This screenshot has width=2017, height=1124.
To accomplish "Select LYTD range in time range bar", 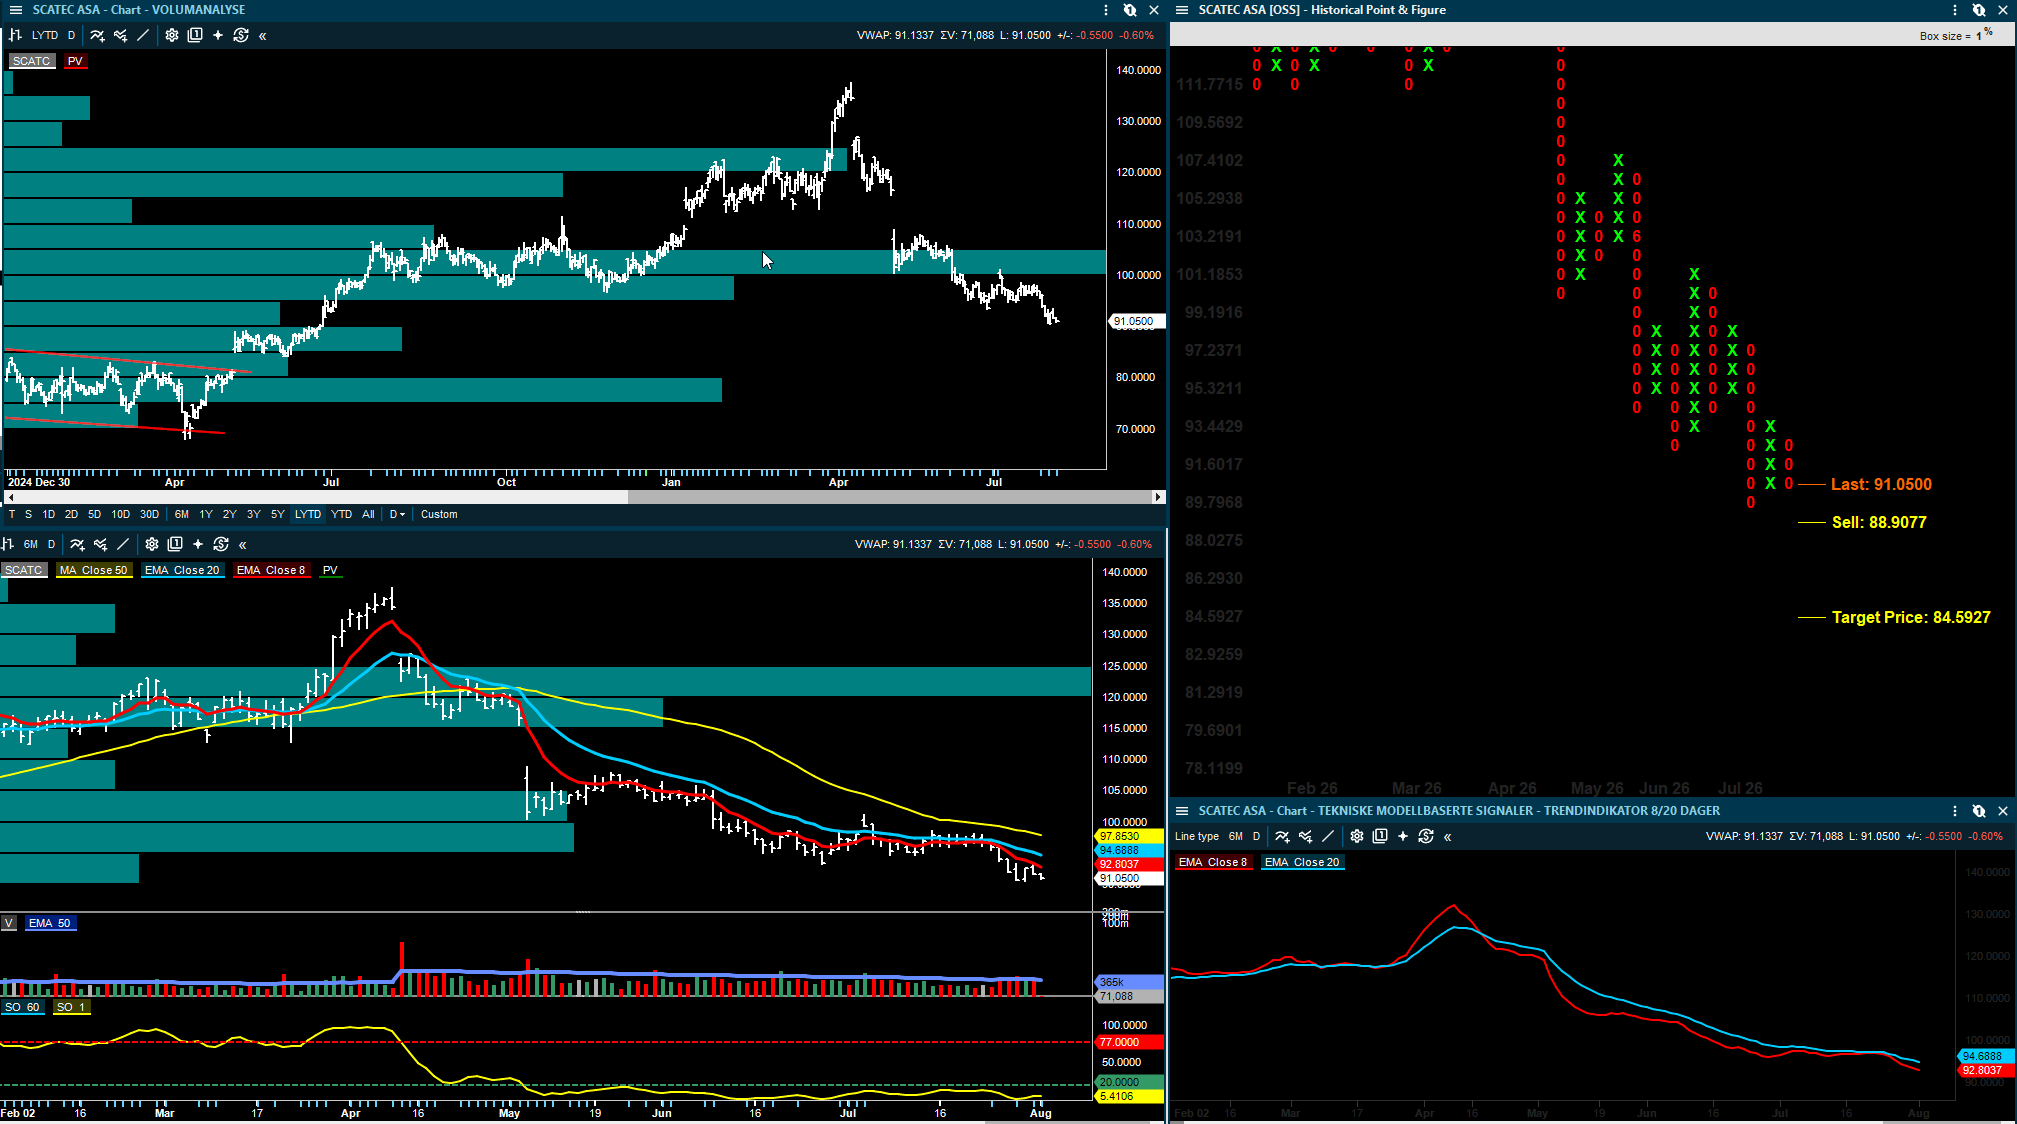I will [308, 514].
